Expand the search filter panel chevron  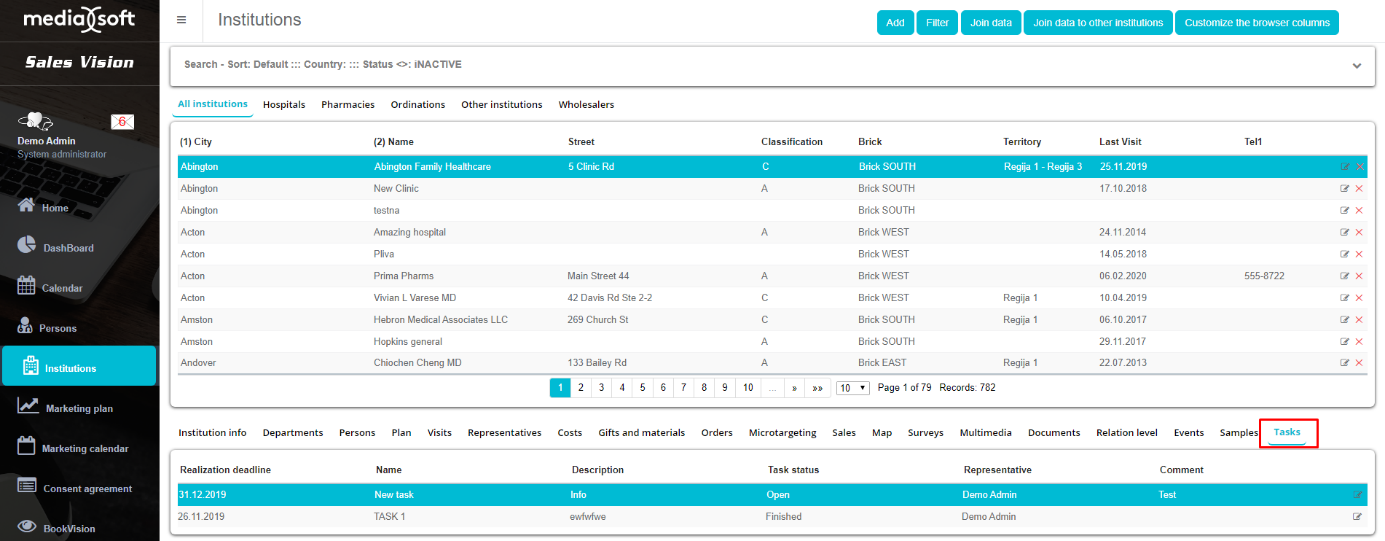1357,66
